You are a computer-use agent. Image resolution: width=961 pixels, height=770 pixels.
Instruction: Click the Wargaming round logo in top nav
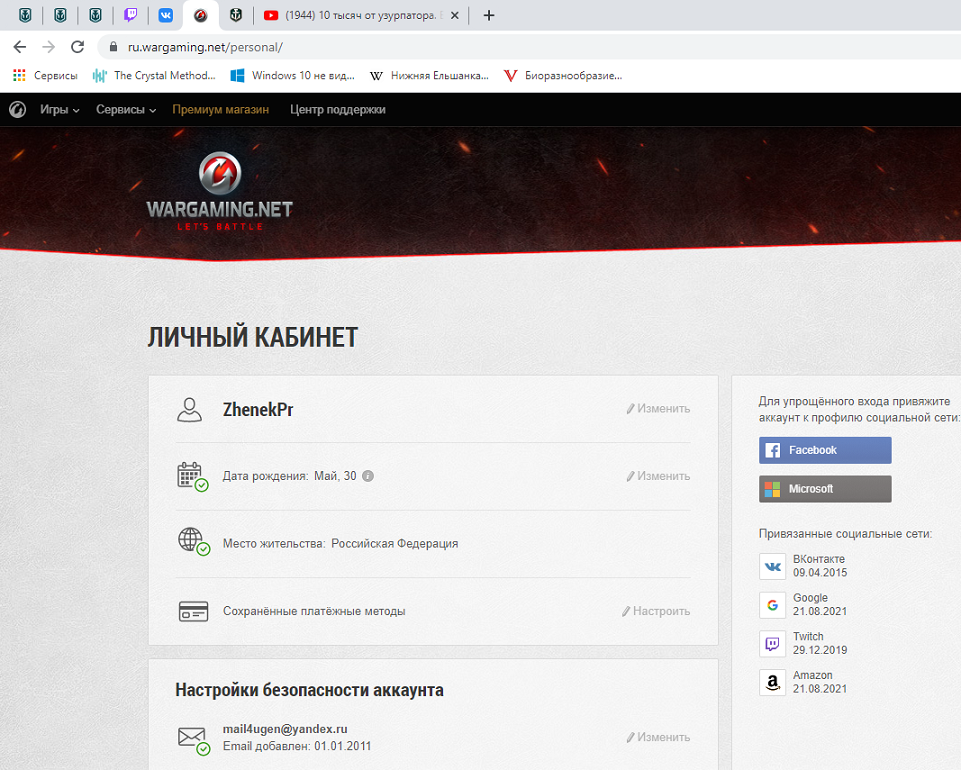(x=17, y=110)
